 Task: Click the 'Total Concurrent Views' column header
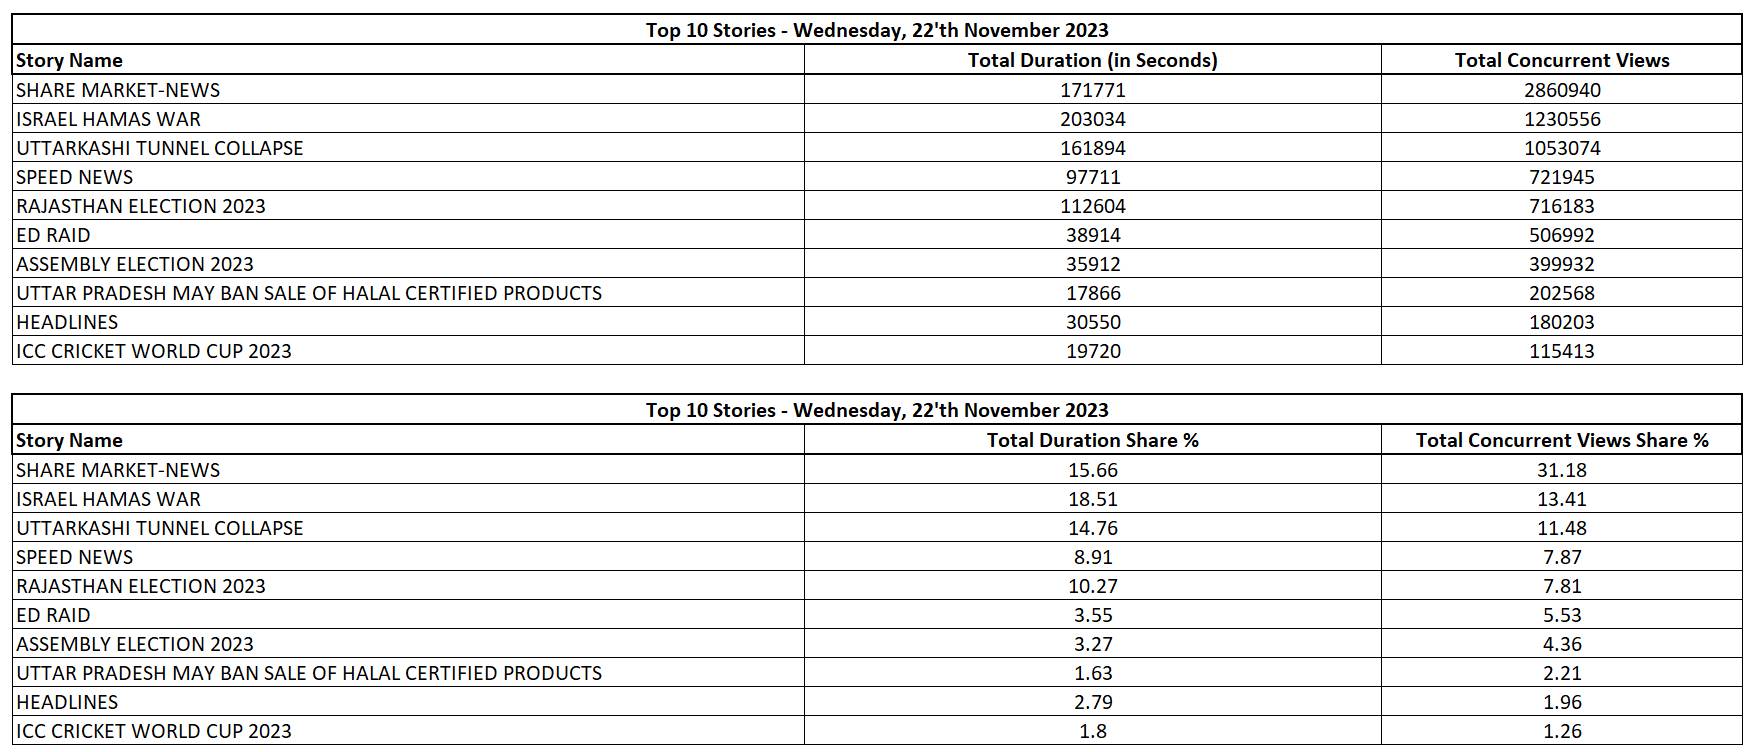point(1561,60)
